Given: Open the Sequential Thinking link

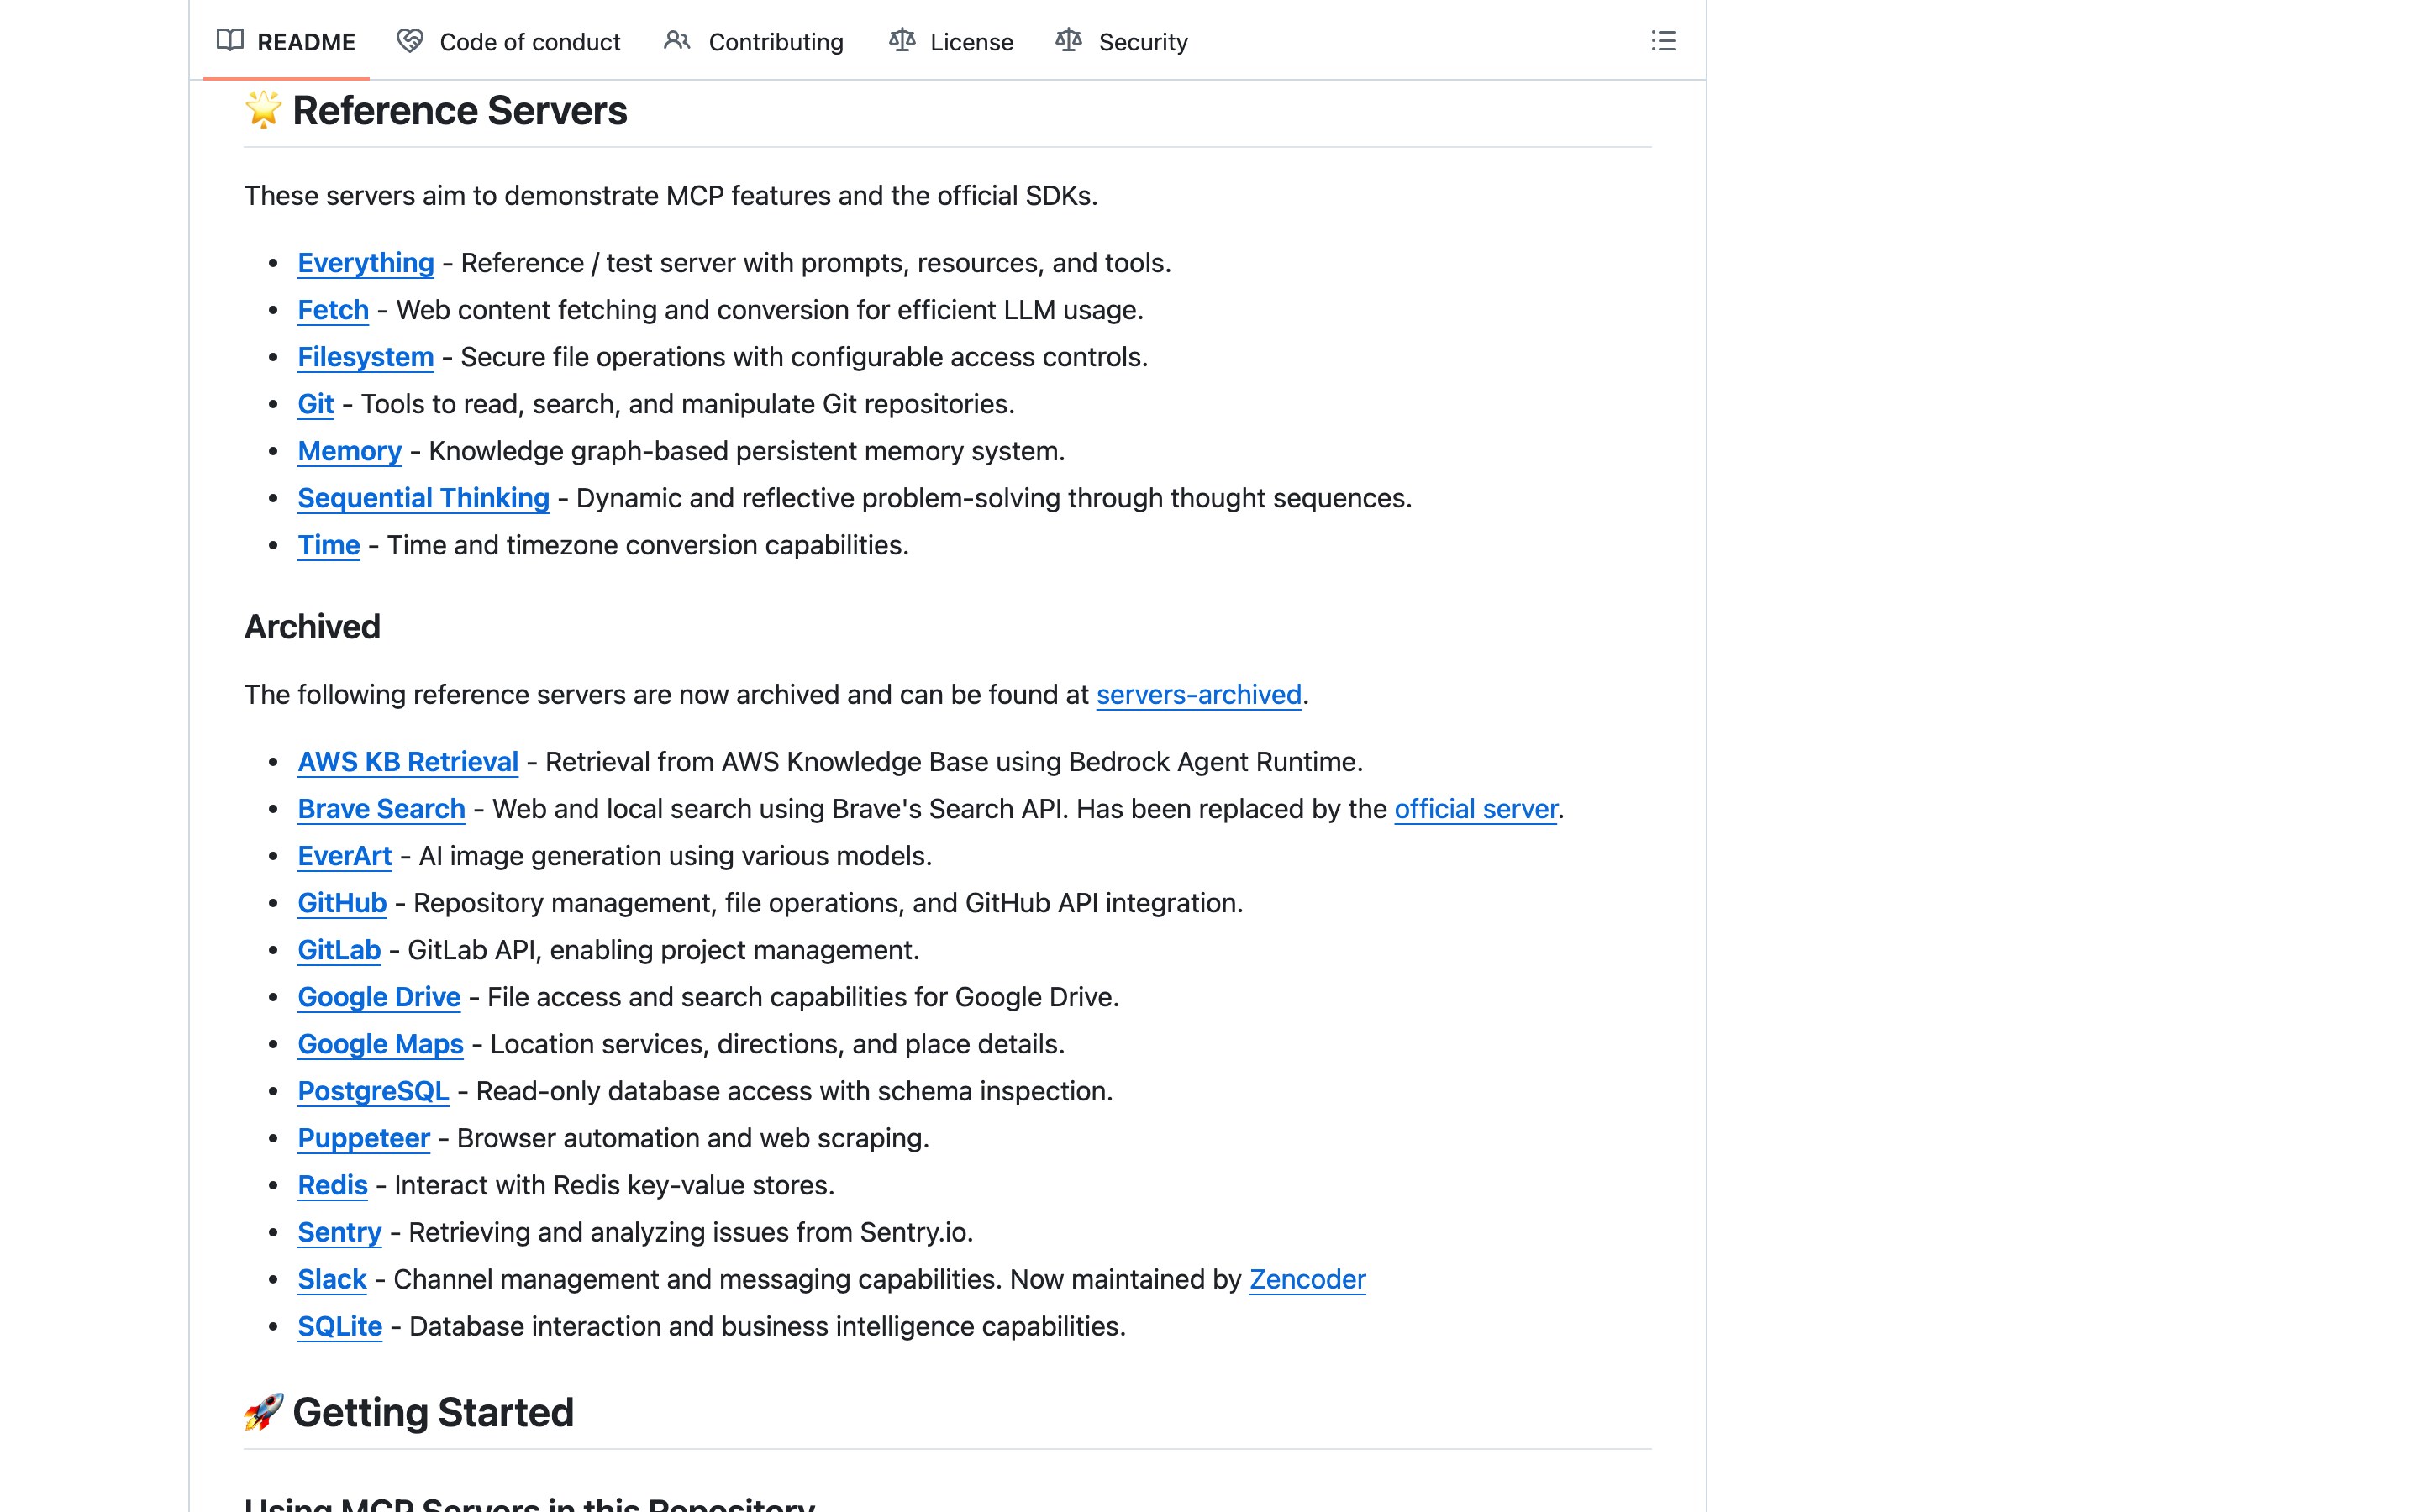Looking at the screenshot, I should [x=424, y=498].
